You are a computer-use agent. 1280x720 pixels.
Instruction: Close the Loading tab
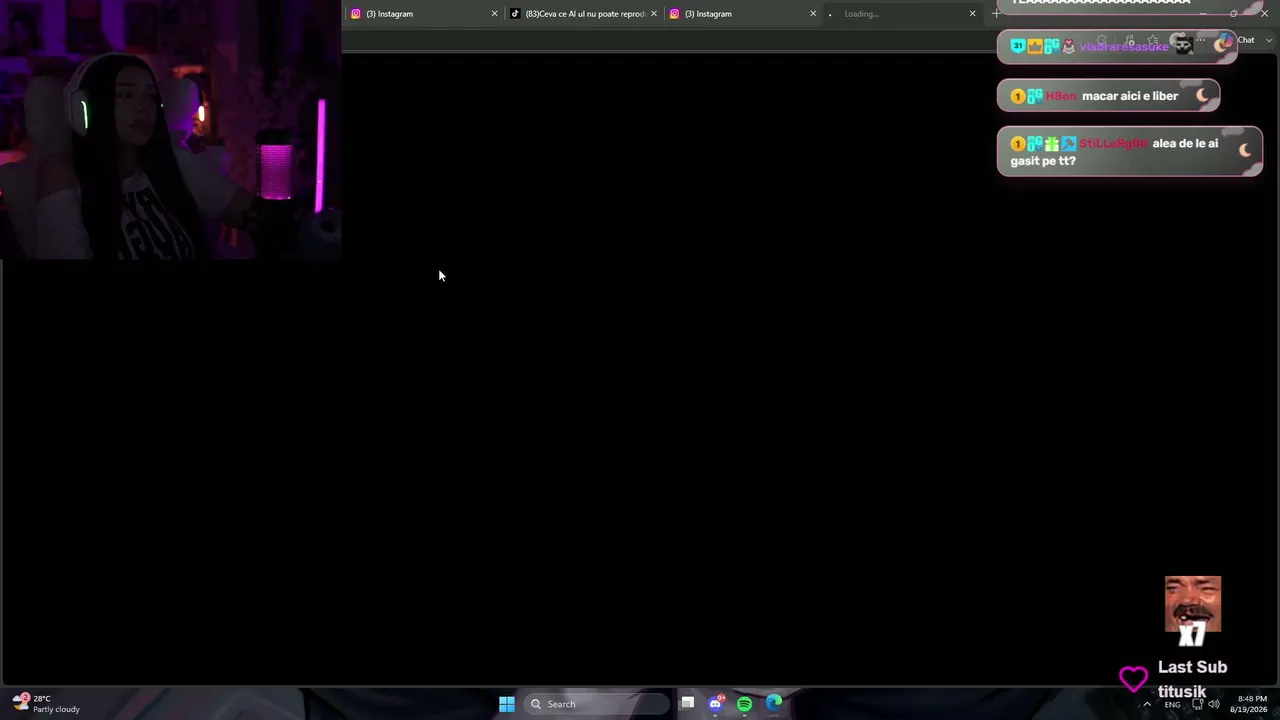tap(972, 14)
